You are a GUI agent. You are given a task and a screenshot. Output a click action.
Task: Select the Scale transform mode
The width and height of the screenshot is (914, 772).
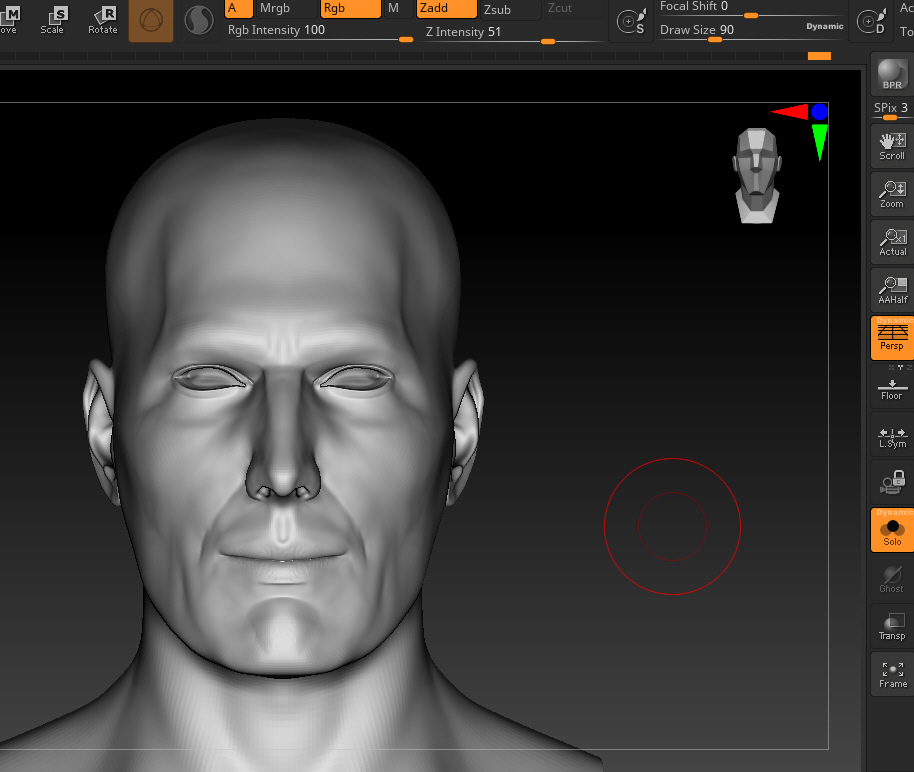click(52, 19)
